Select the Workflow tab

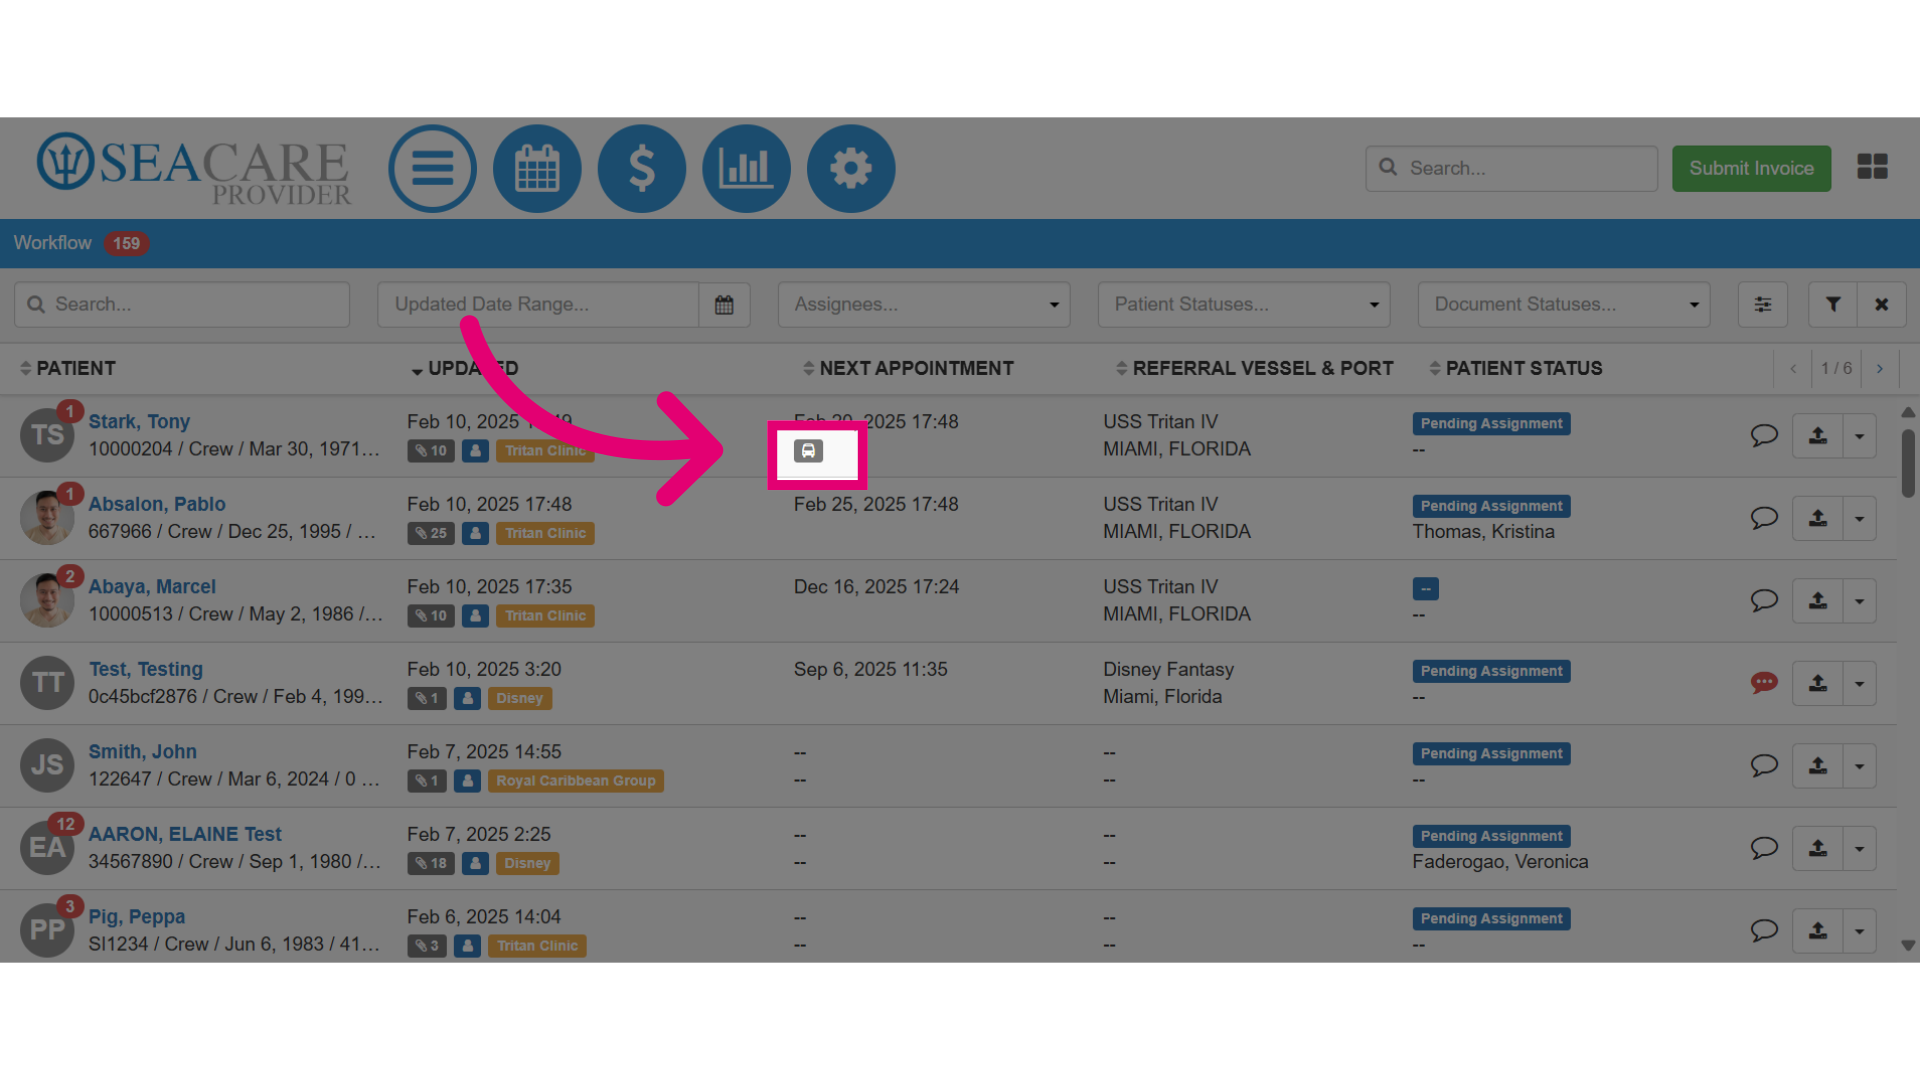[52, 243]
